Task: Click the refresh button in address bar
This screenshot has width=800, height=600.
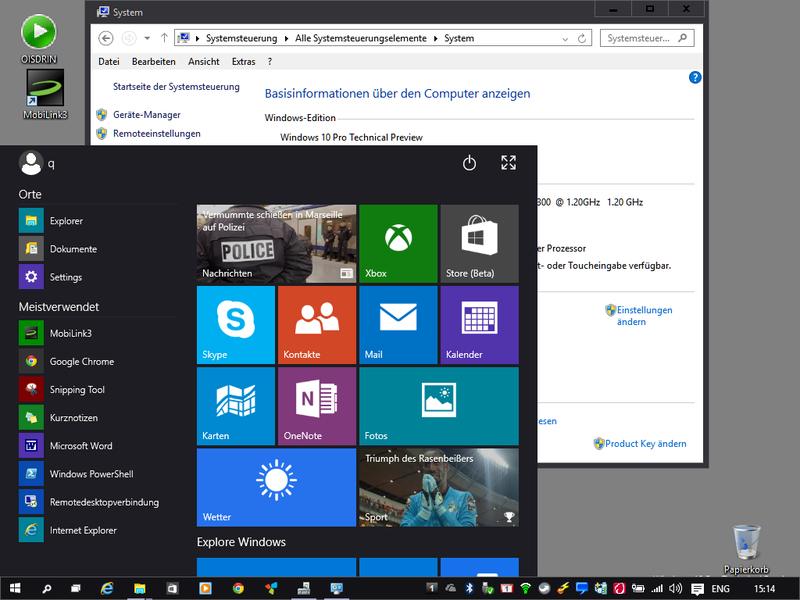Action: click(x=582, y=38)
